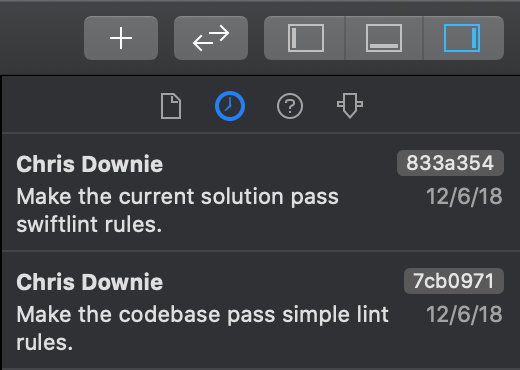The height and width of the screenshot is (370, 520).
Task: Select the History inspector clock icon
Action: pyautogui.click(x=230, y=106)
